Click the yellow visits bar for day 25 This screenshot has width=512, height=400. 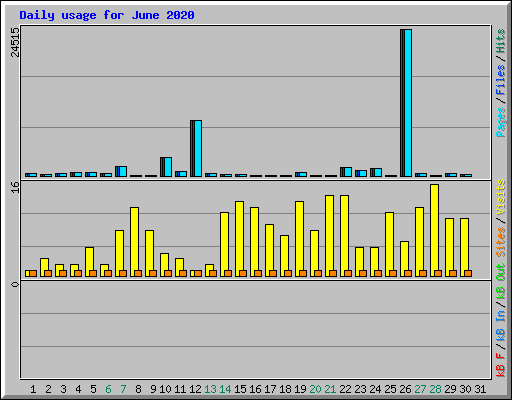point(389,244)
